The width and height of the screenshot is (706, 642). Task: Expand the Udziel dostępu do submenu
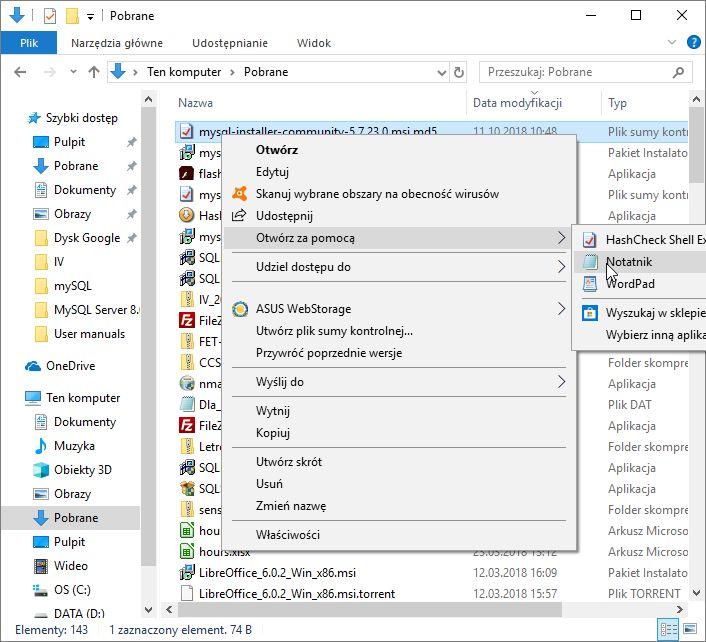pyautogui.click(x=399, y=267)
